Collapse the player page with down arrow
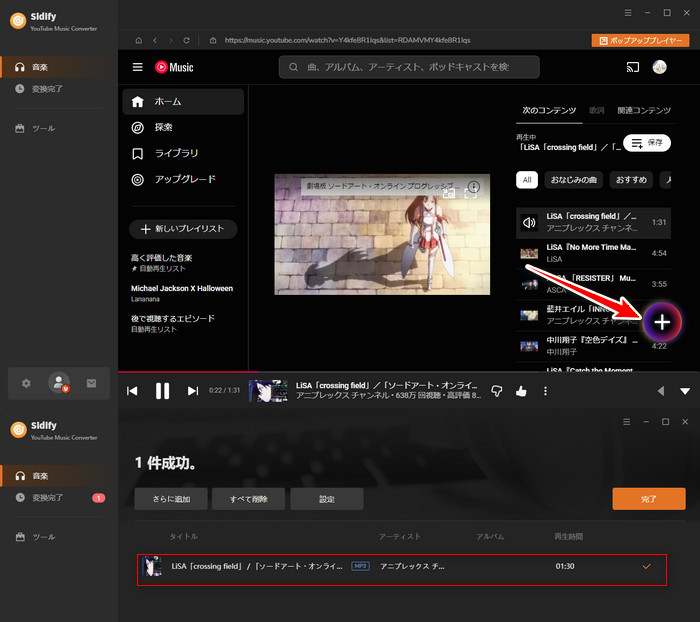Viewport: 700px width, 622px height. coord(685,391)
